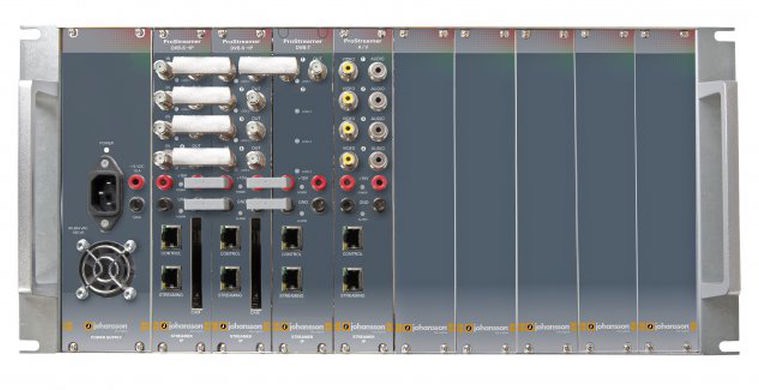Click the CAM card slot on first DVB-S module

(196, 264)
